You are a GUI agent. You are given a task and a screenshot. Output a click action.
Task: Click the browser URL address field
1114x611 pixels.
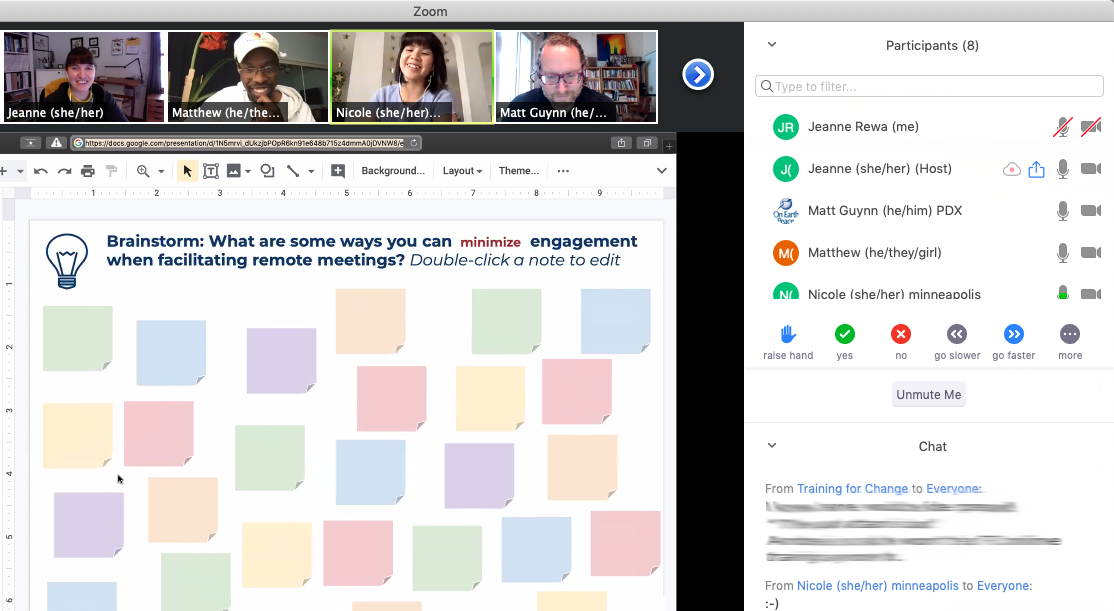[246, 143]
